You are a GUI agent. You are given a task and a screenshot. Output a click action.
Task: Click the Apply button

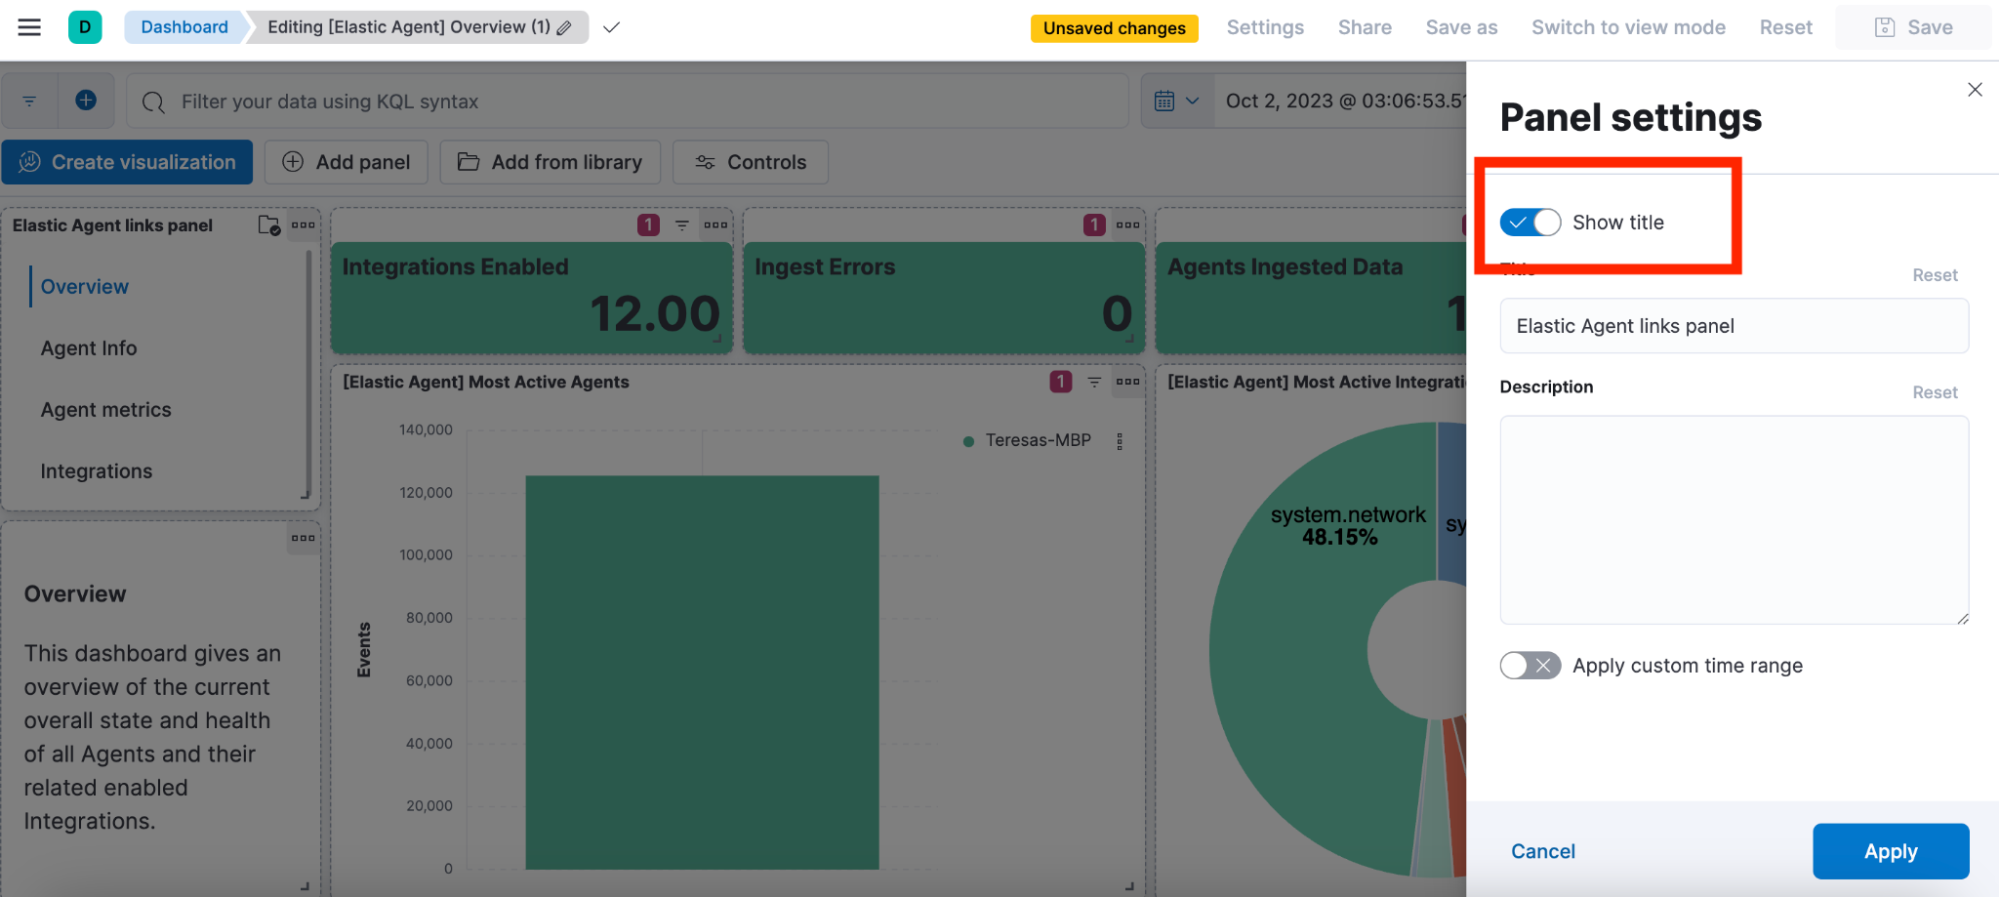pyautogui.click(x=1890, y=851)
